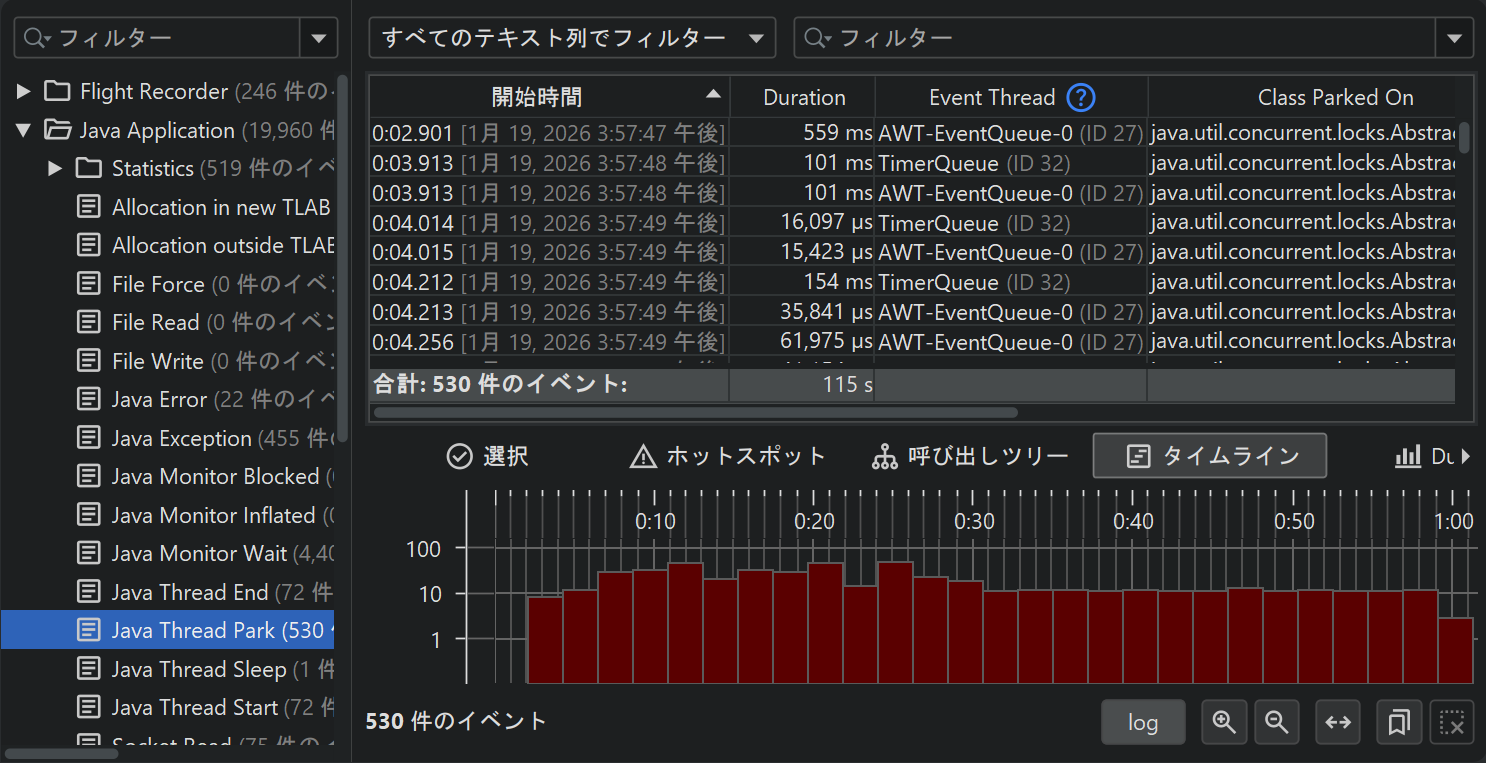Click the zoom in magnifier icon
Screen dimensions: 1486x763
coord(1223,722)
